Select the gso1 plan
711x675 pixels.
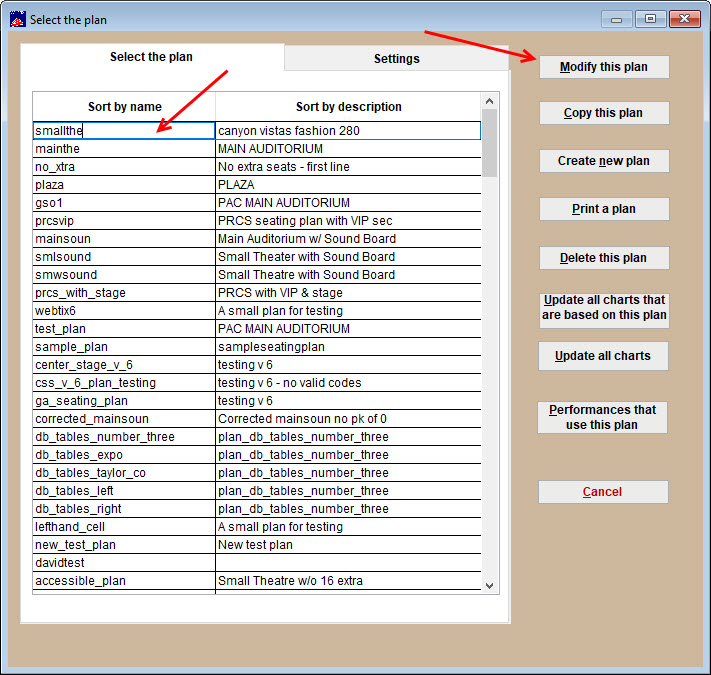[x=124, y=203]
